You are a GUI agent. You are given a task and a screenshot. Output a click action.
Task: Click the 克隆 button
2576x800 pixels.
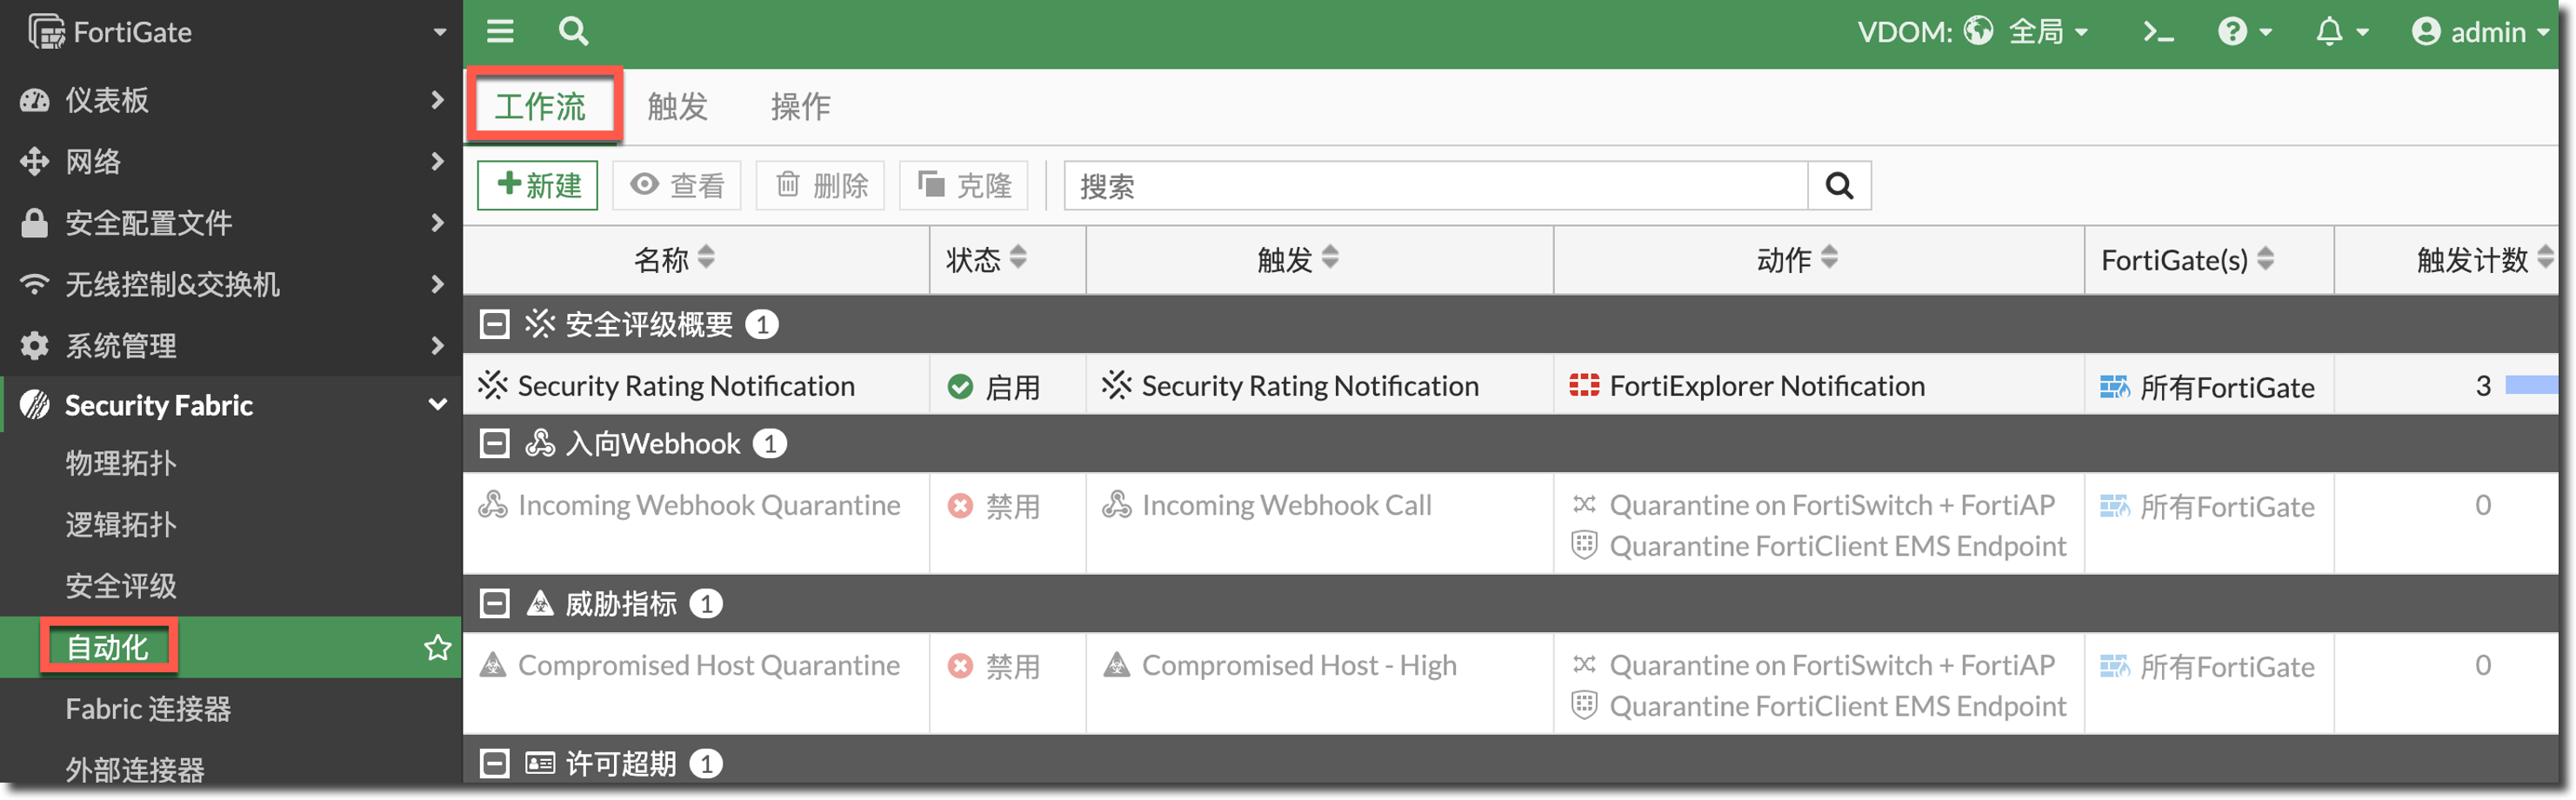pos(964,186)
